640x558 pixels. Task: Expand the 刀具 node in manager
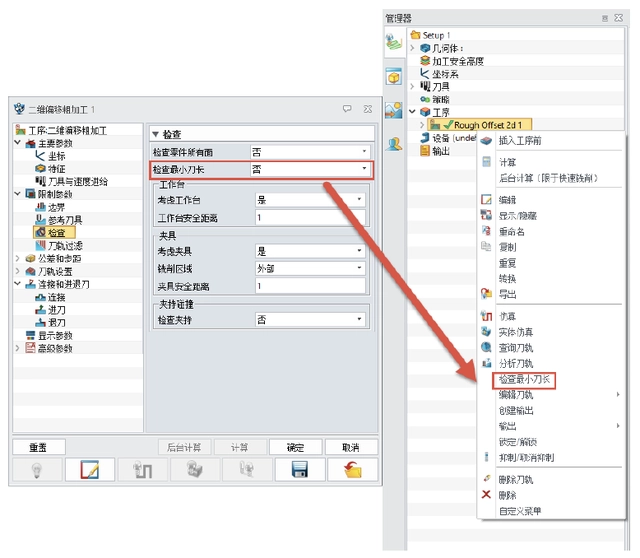click(412, 86)
